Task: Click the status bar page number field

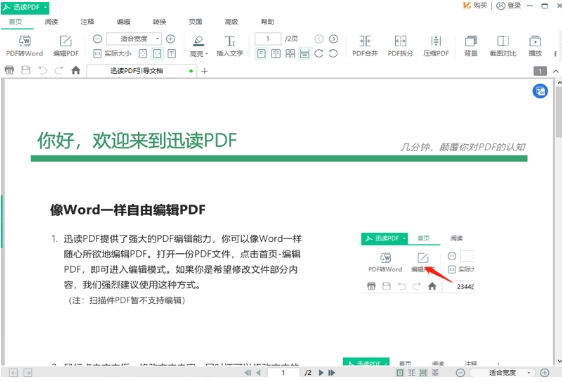Action: [283, 373]
